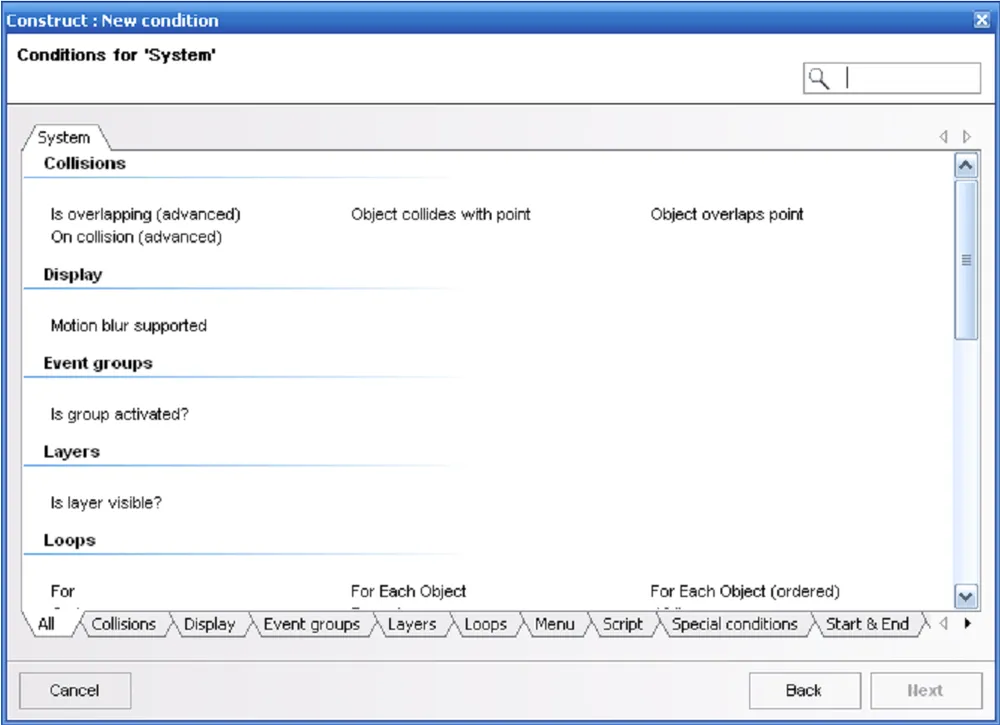Choose 'Object overlaps point' condition
Viewport: 1000px width, 725px height.
tap(727, 214)
